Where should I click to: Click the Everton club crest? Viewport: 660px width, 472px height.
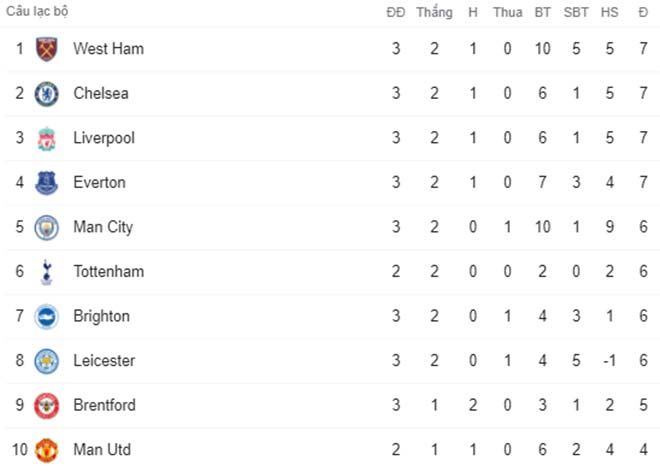(x=46, y=183)
